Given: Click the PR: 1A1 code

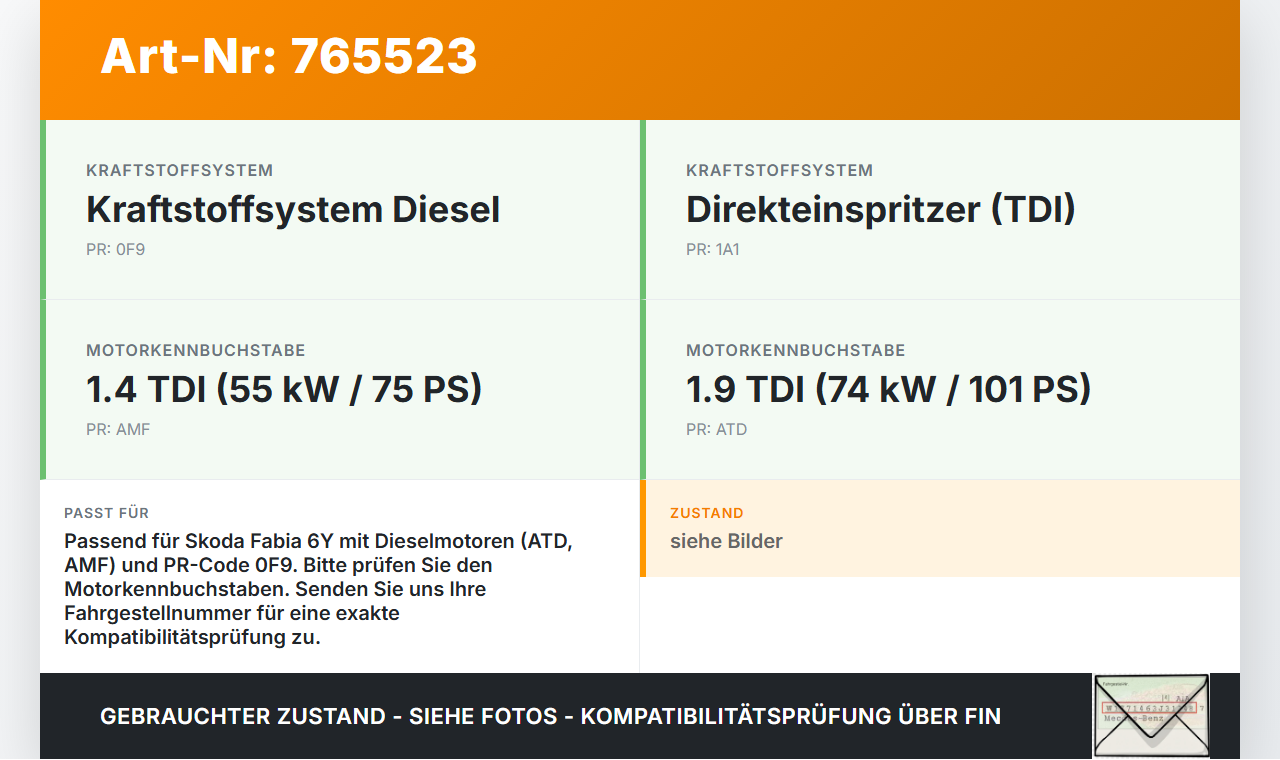Looking at the screenshot, I should click(x=713, y=249).
